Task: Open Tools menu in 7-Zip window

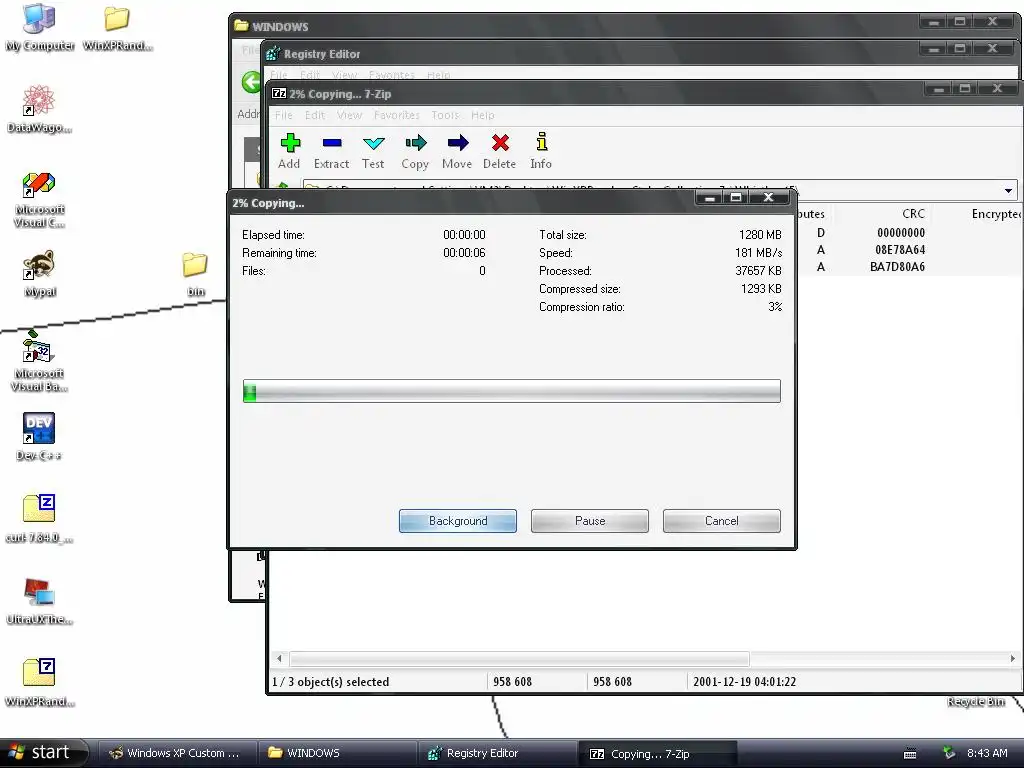Action: click(445, 115)
